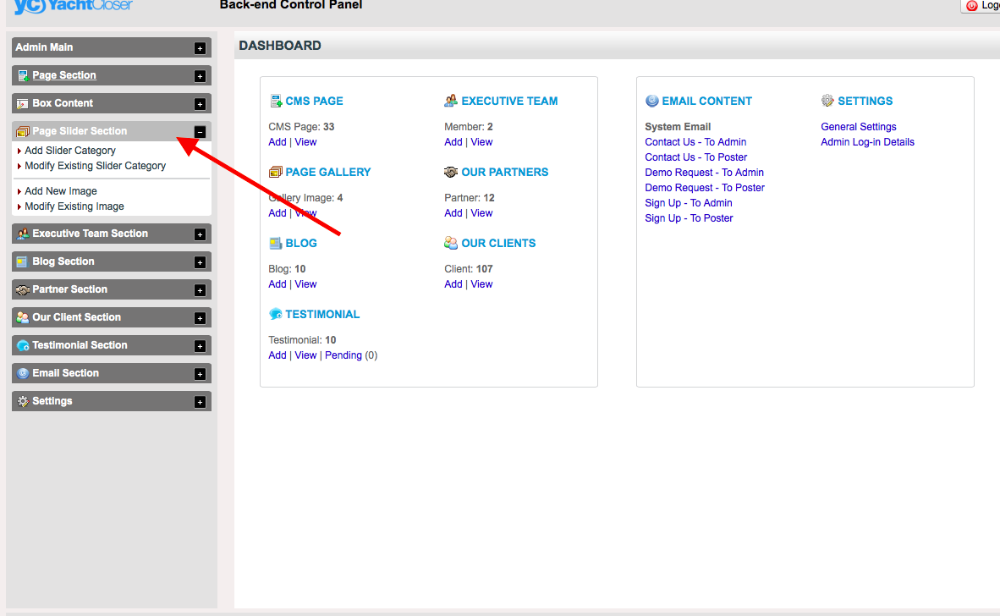The height and width of the screenshot is (616, 1000).
Task: Click the EMAIL CONTENT heading
Action: [x=707, y=101]
